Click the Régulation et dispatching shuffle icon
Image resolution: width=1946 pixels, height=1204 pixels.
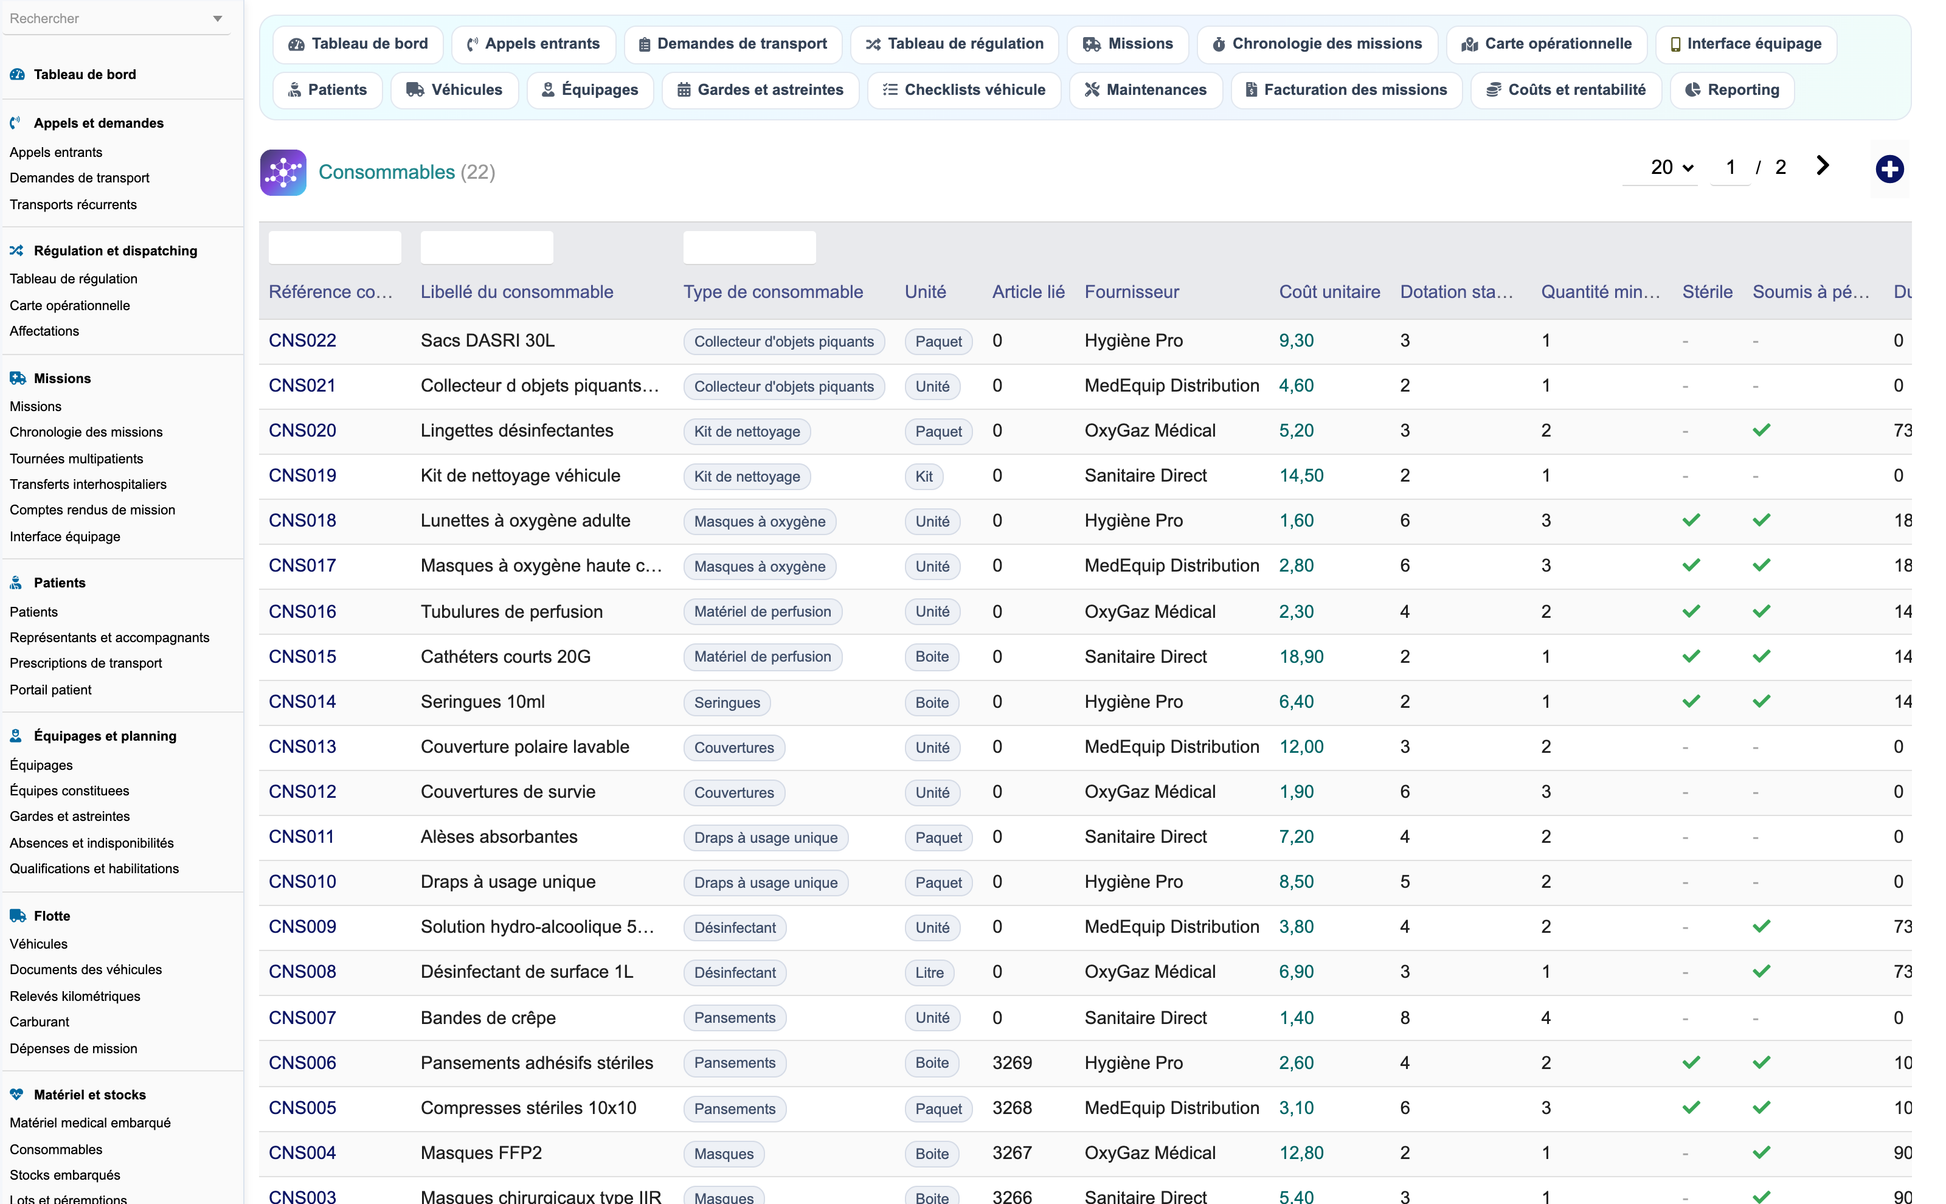pos(17,251)
